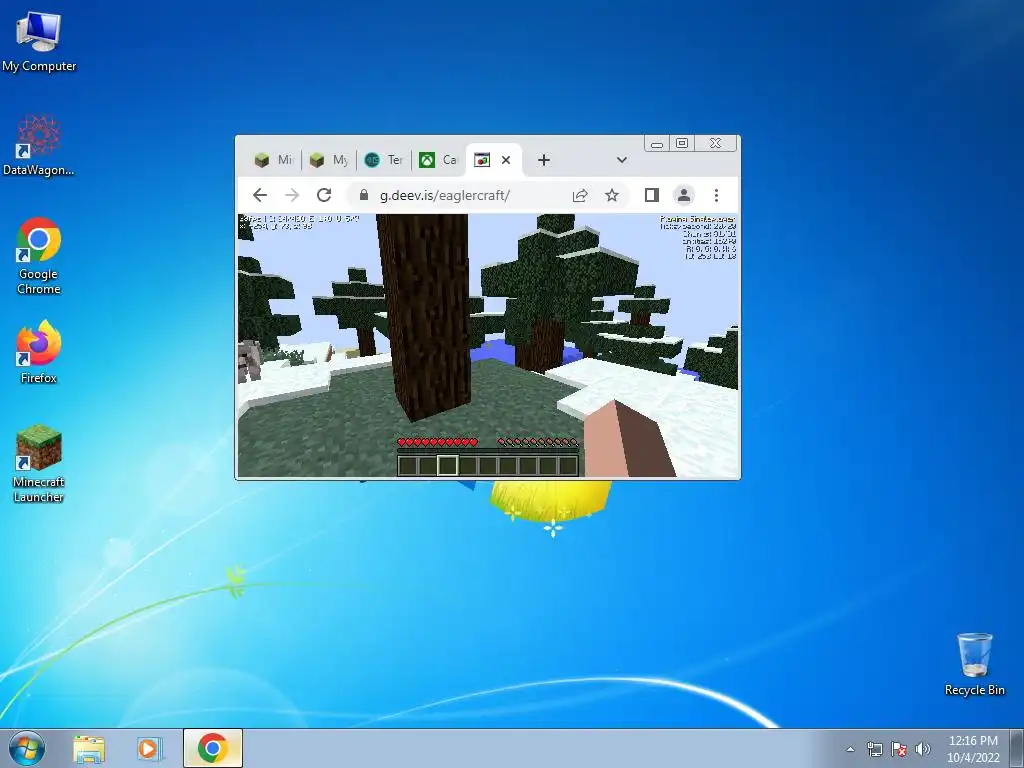Go forward in Chrome
Screen dimensions: 1024x768
[x=292, y=195]
